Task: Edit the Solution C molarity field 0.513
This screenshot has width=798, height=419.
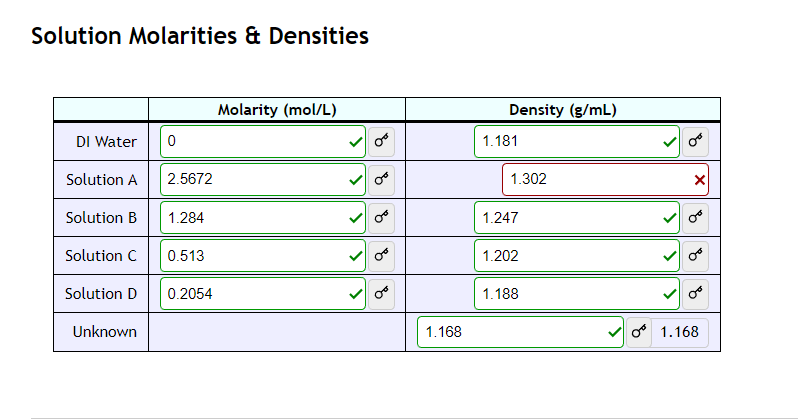Action: 263,256
